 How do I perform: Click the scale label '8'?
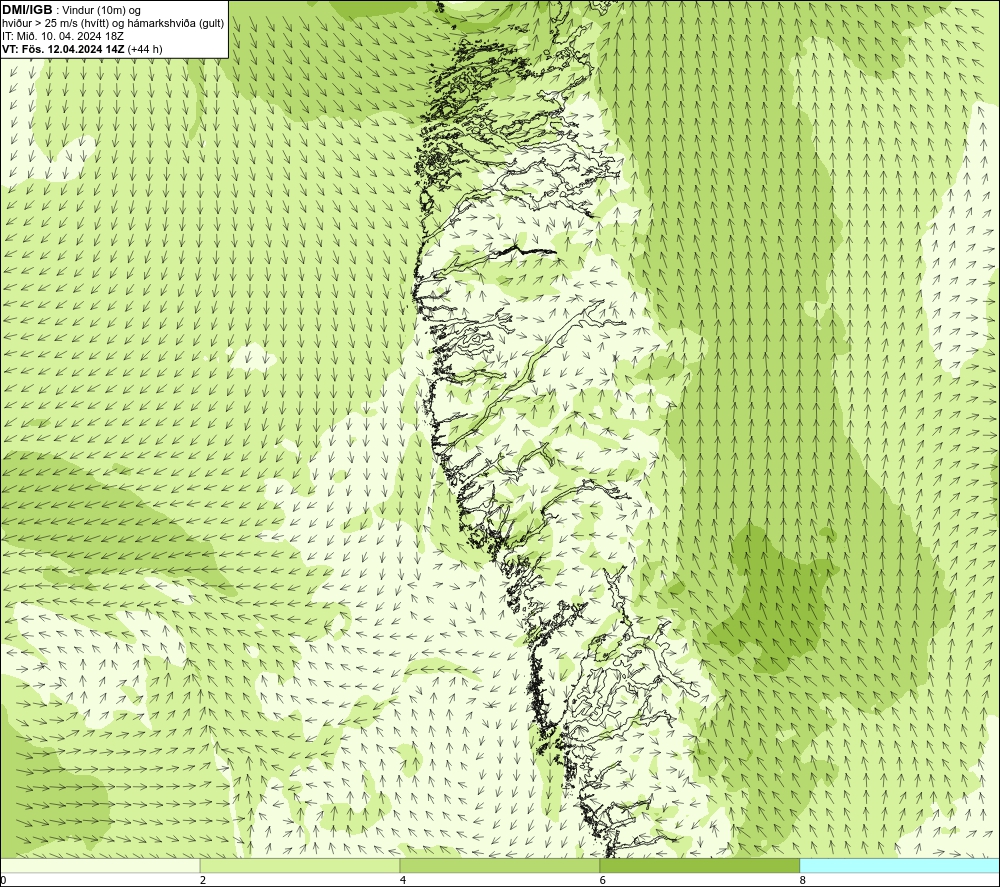(x=802, y=881)
